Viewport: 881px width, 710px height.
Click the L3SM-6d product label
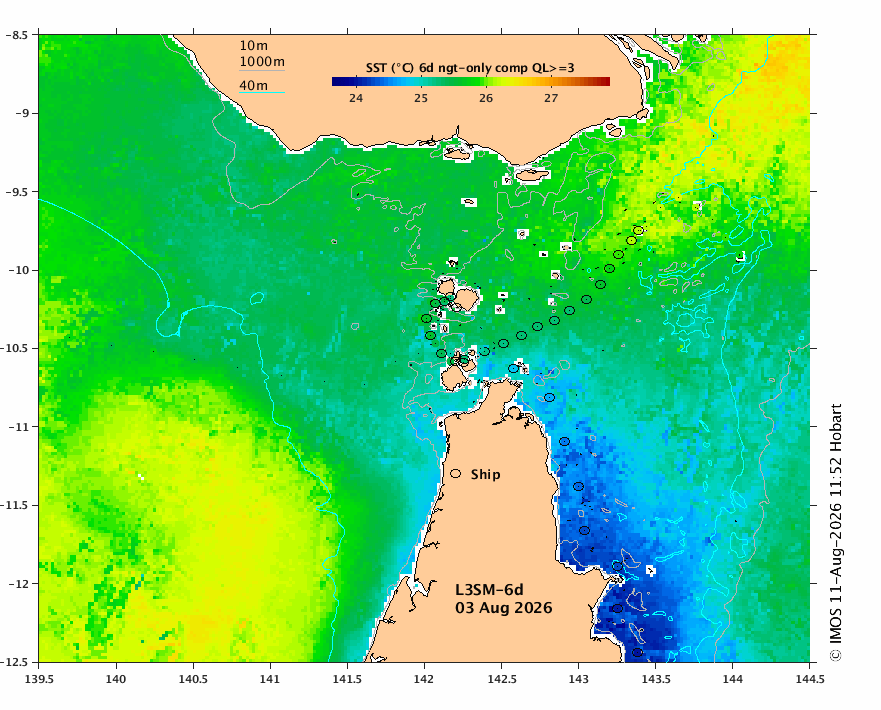489,590
